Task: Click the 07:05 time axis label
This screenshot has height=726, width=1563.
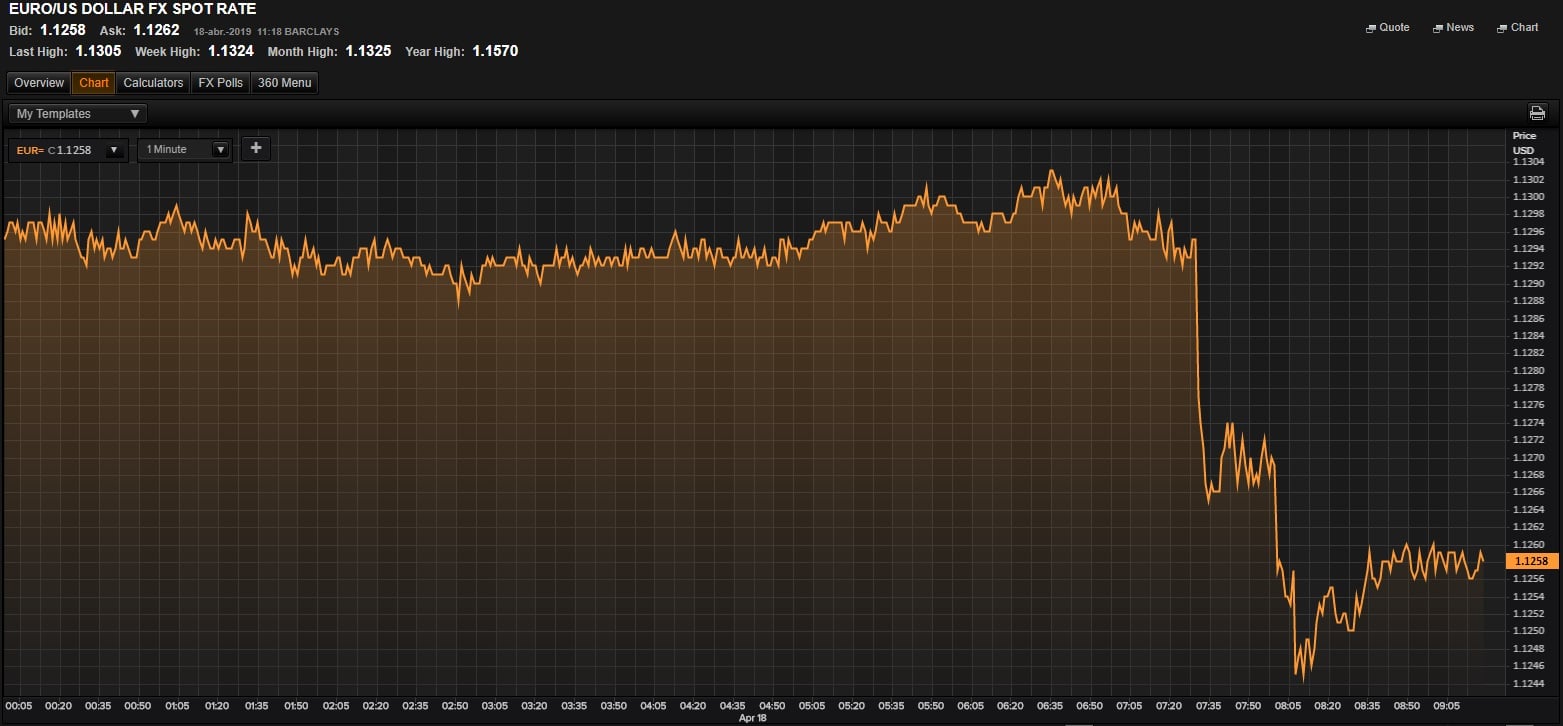Action: [1130, 706]
